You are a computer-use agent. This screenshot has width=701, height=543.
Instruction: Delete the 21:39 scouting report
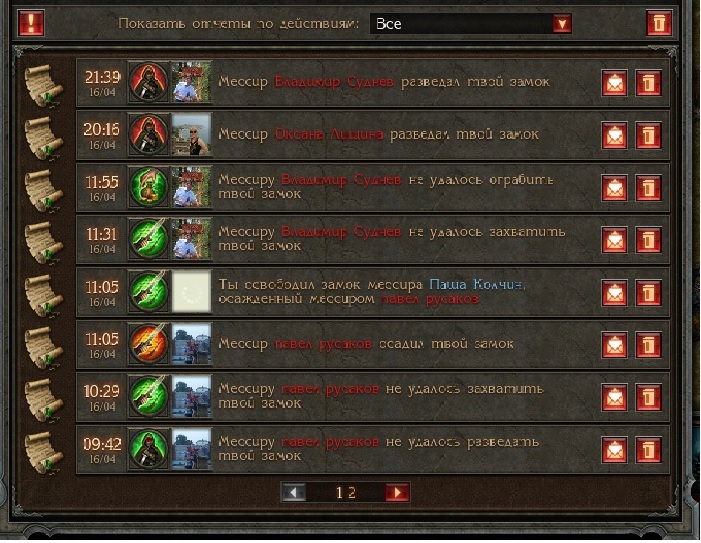(648, 83)
